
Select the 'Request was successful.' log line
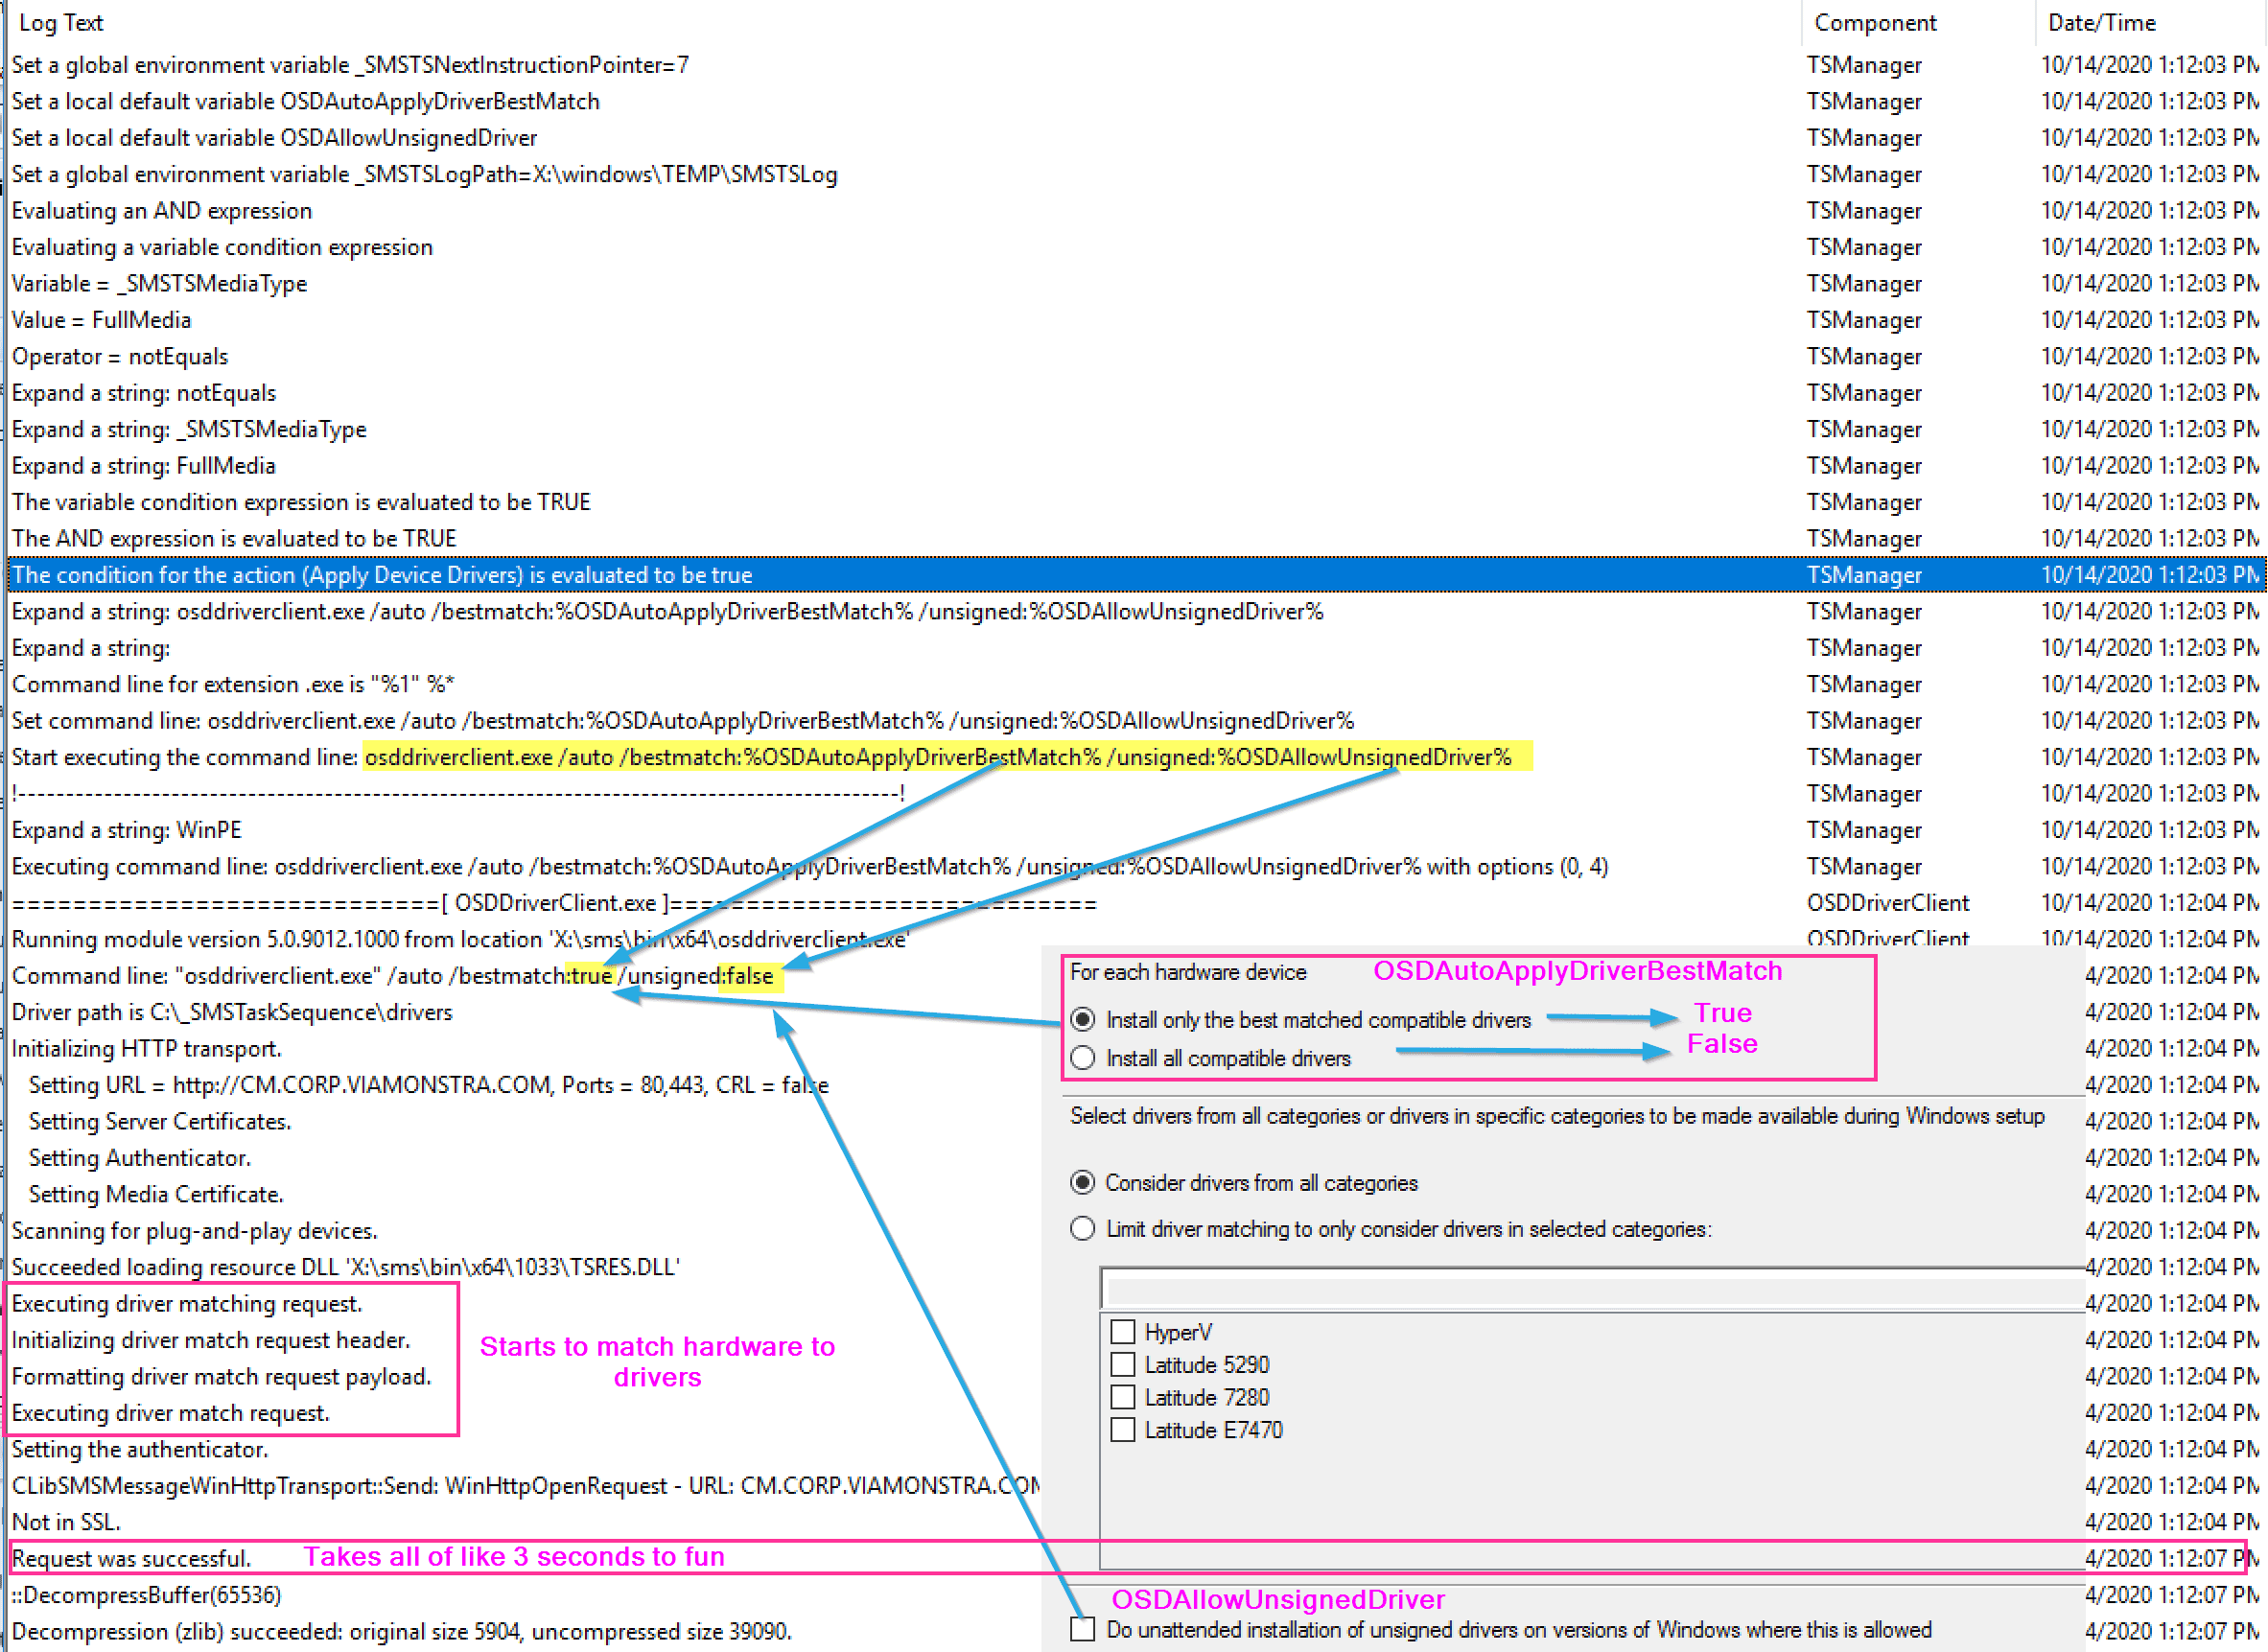pyautogui.click(x=130, y=1558)
